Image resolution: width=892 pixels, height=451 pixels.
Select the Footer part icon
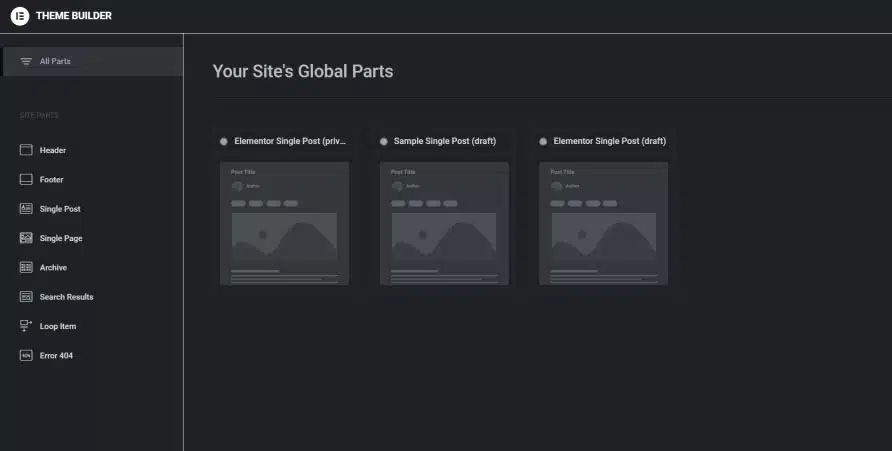pyautogui.click(x=26, y=179)
